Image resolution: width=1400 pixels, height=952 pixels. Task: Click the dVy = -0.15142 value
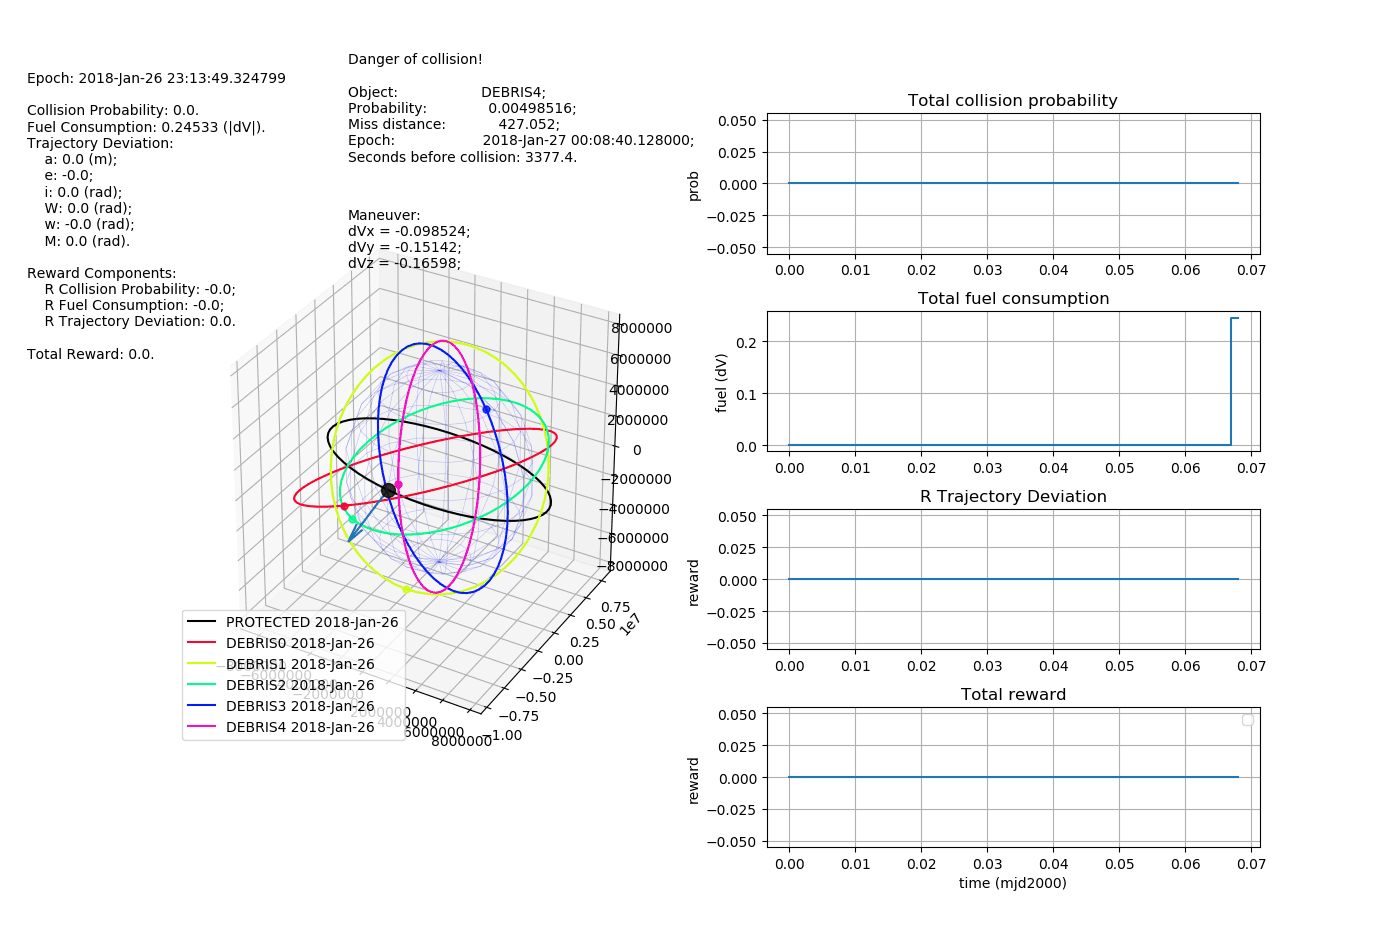404,247
